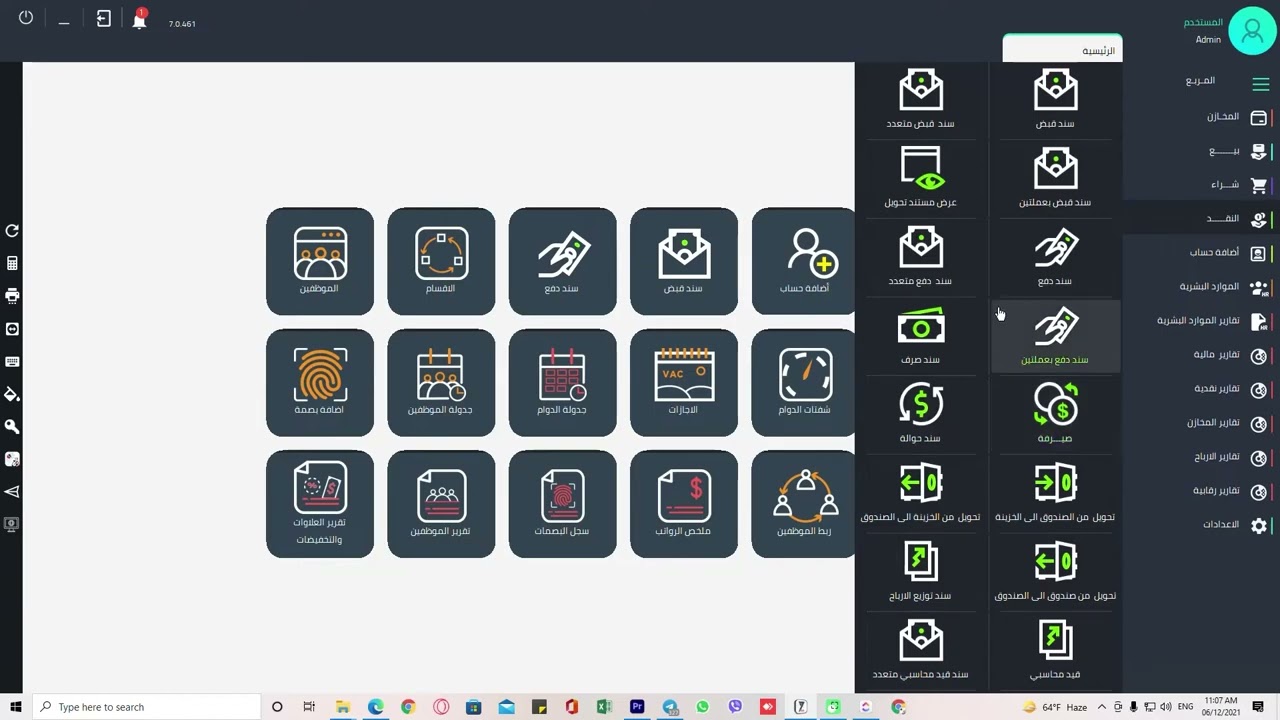Screen dimensions: 1280x720
Task: Open تحويل من الصندوق الى الخزينة
Action: pos(1055,494)
